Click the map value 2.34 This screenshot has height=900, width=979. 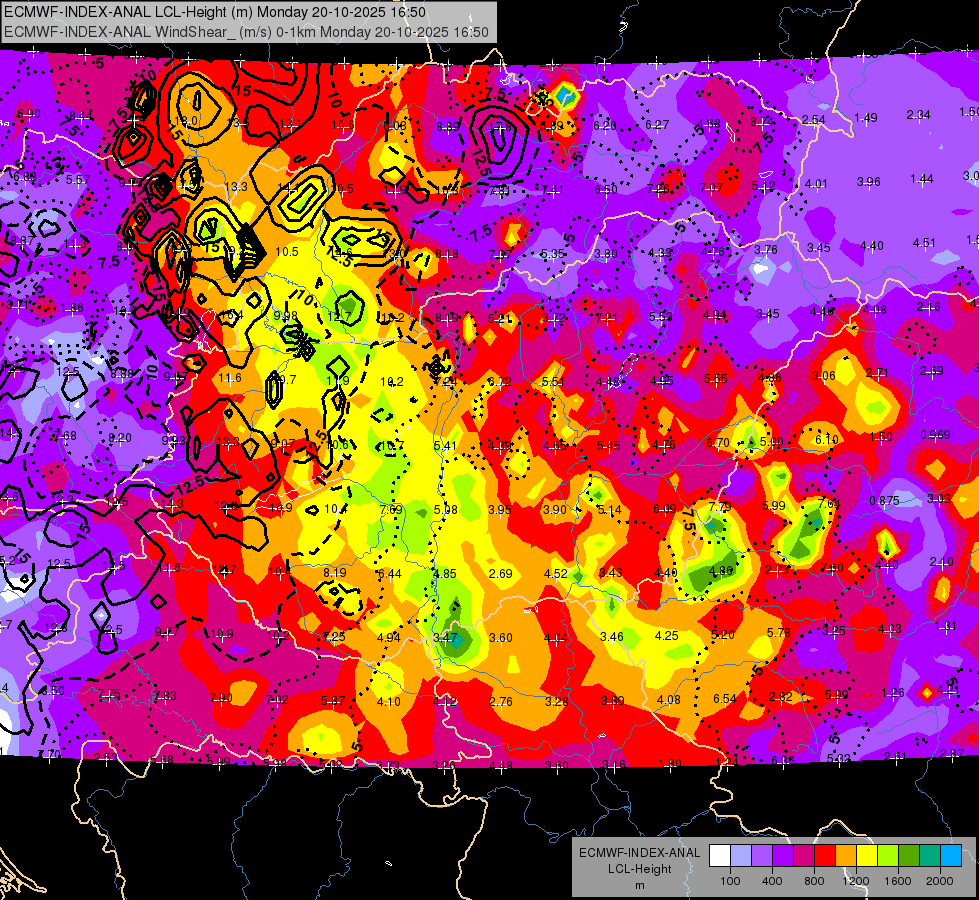coord(918,115)
